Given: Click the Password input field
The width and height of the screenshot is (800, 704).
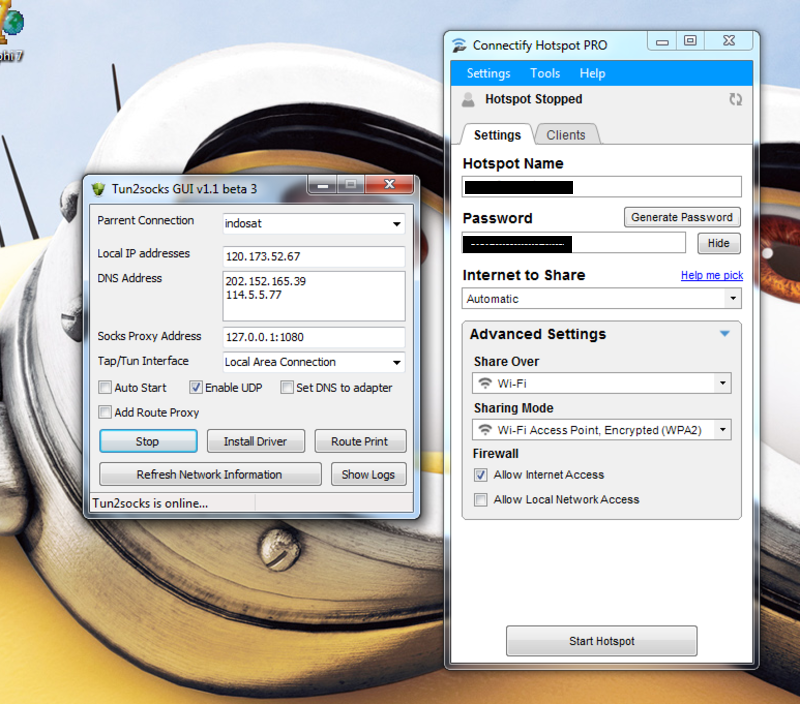Looking at the screenshot, I should pos(573,243).
